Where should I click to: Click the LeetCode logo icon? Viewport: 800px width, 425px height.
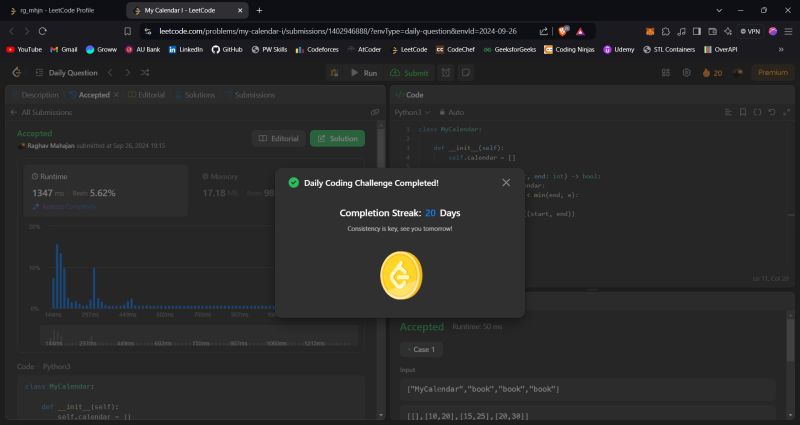17,73
